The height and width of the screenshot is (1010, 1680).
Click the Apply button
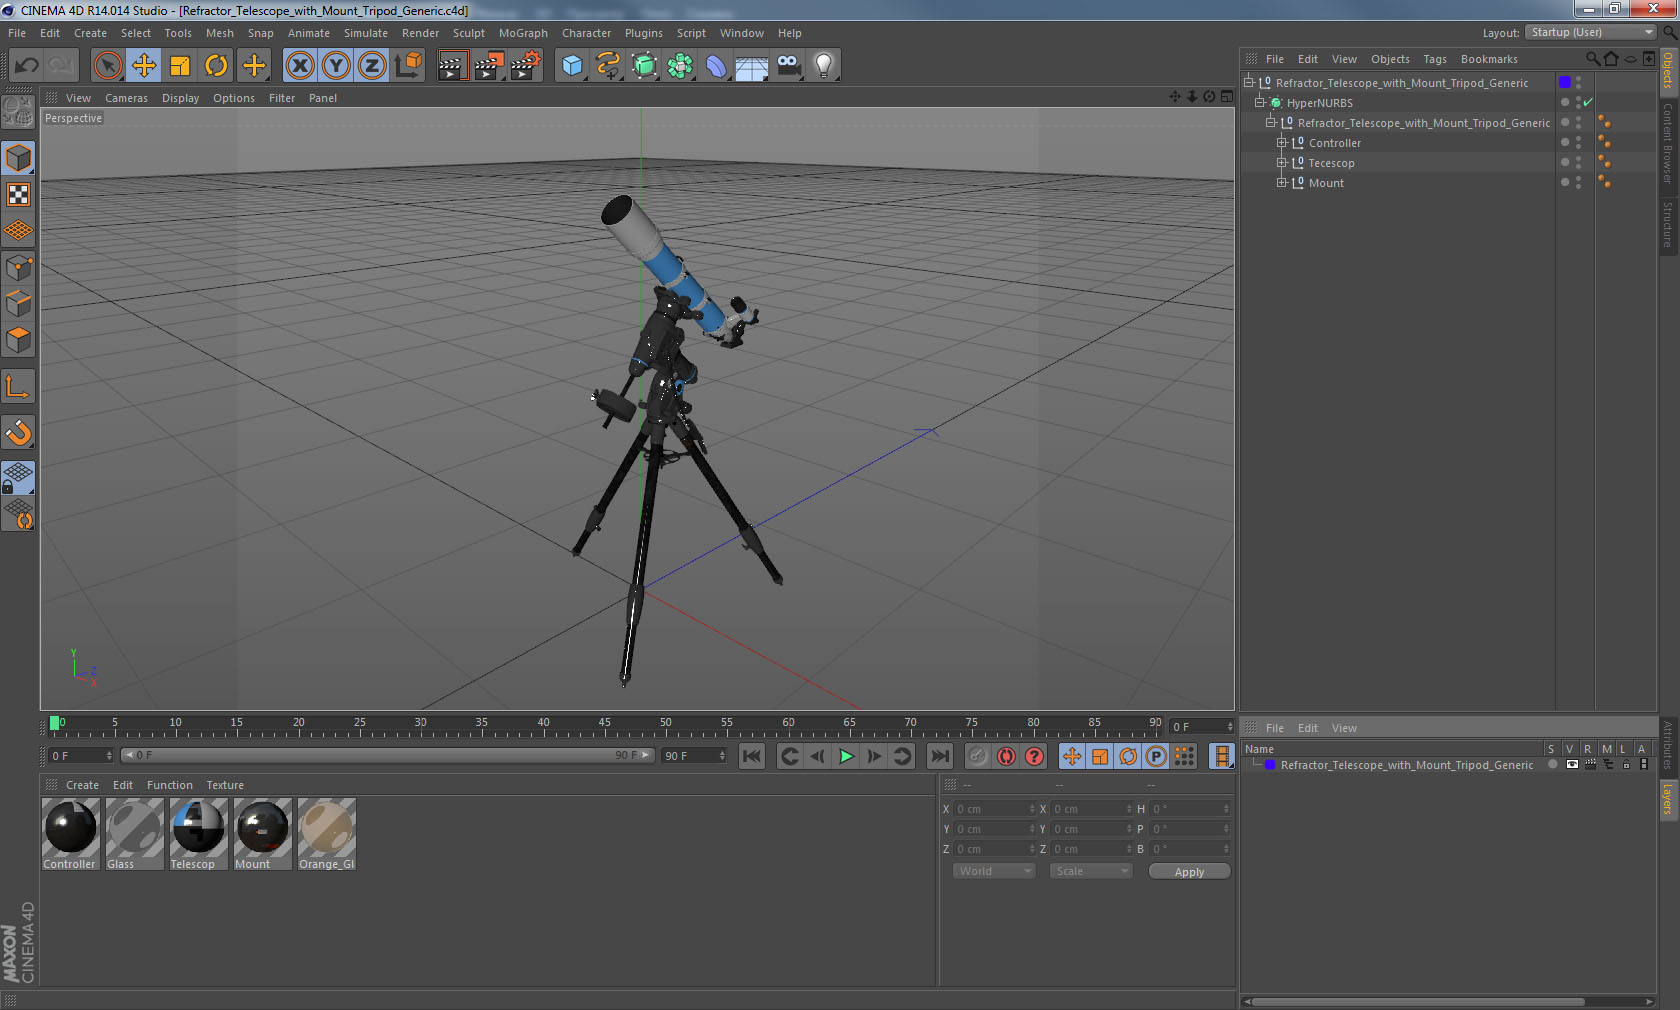(x=1189, y=872)
